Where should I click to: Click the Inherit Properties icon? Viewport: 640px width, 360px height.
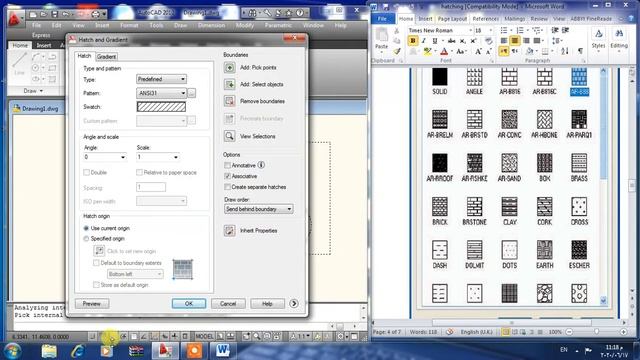tap(229, 231)
